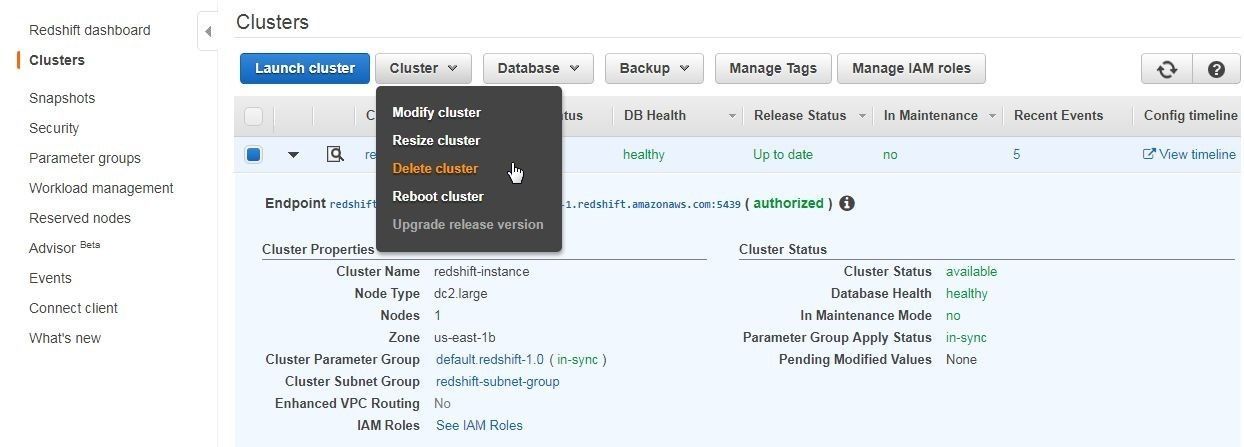This screenshot has width=1244, height=447.
Task: Open Parameter groups in sidebar
Action: click(85, 158)
